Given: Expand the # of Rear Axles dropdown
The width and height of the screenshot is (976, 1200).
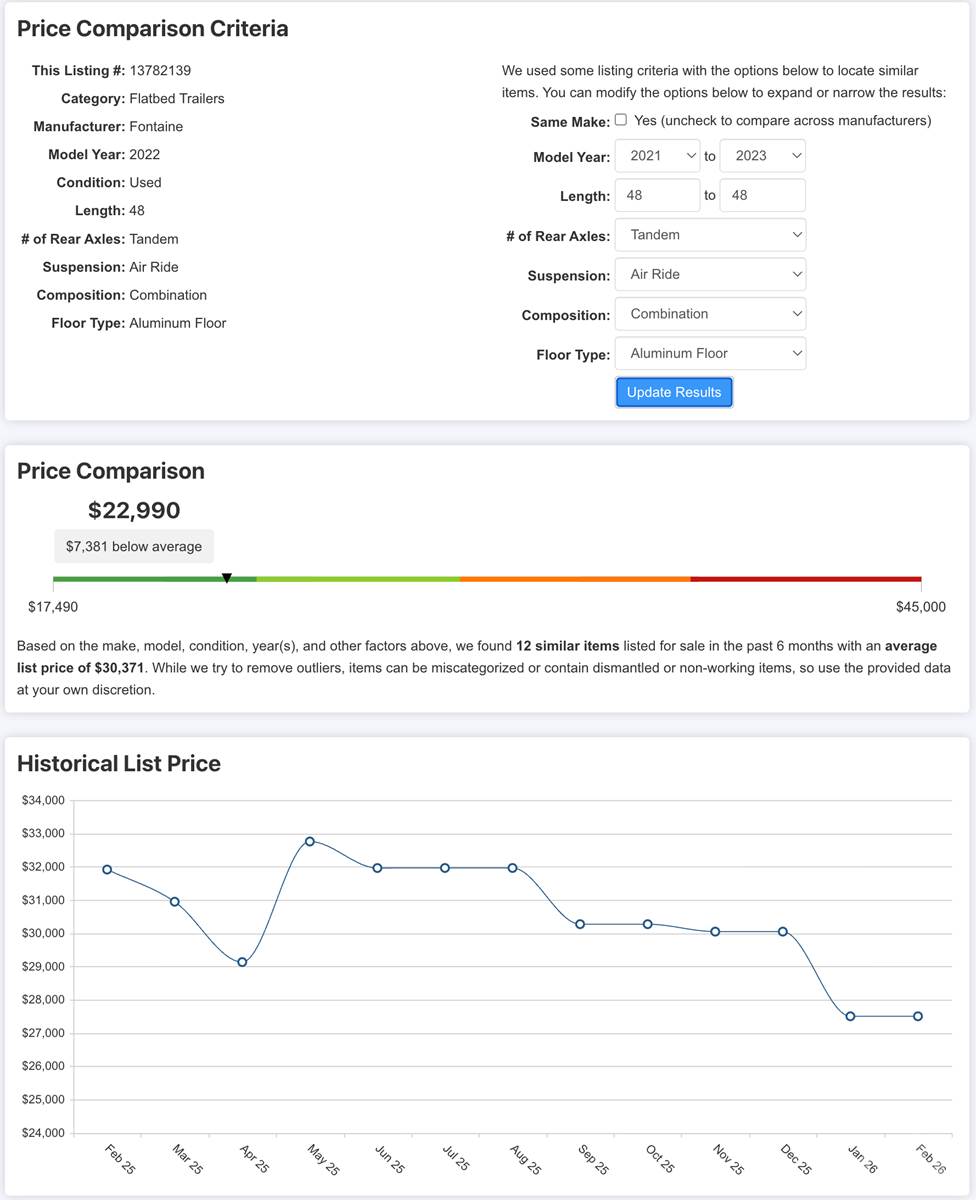Looking at the screenshot, I should coord(710,235).
